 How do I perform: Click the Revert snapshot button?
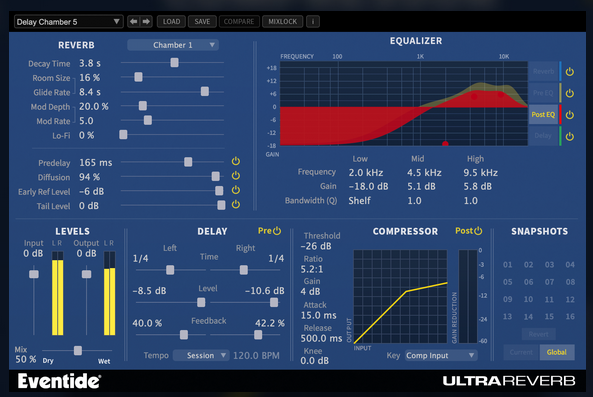pos(539,334)
